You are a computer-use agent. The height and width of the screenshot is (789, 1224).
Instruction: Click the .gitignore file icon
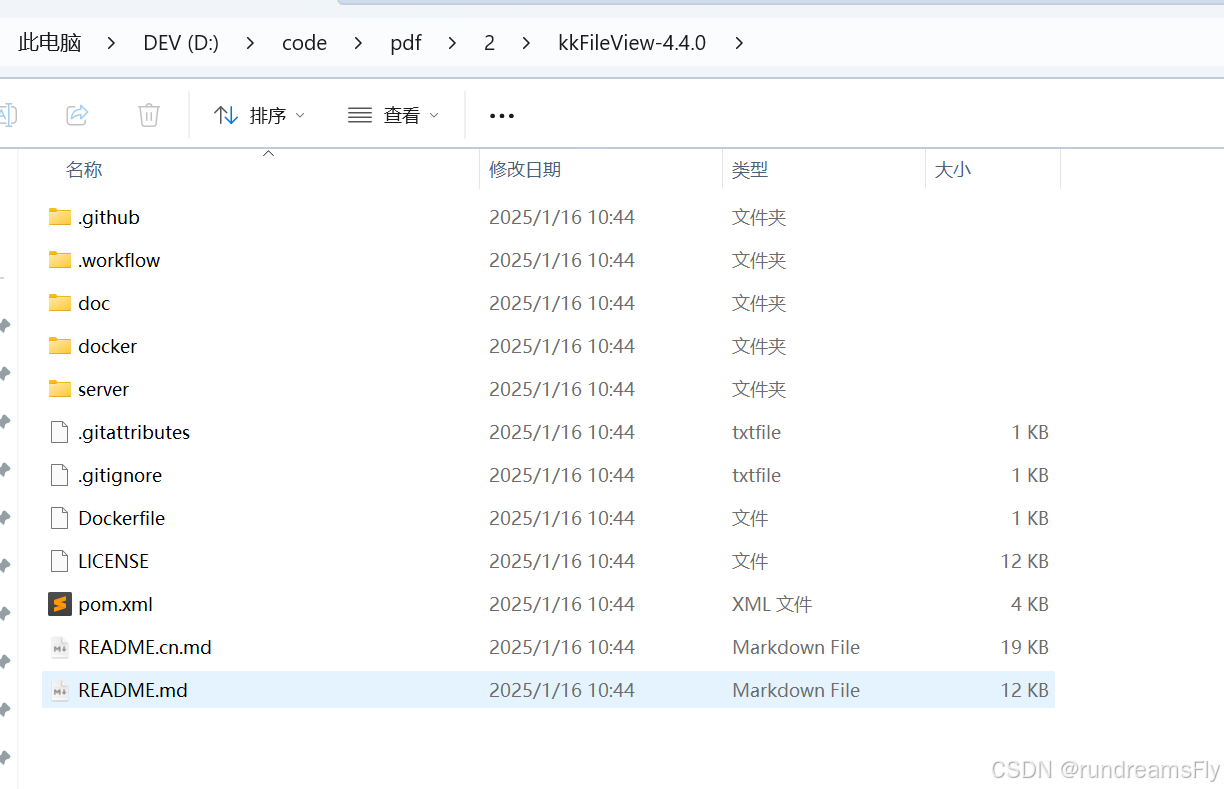[61, 475]
